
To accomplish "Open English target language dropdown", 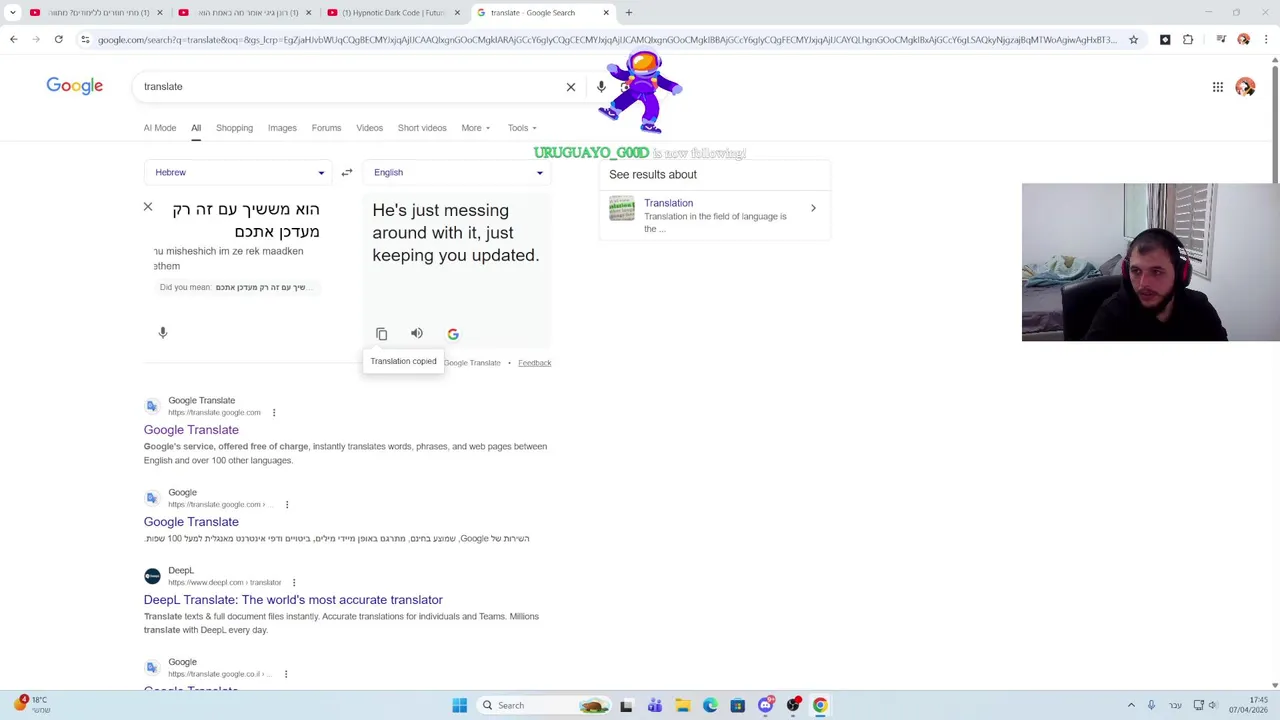I will (x=458, y=172).
